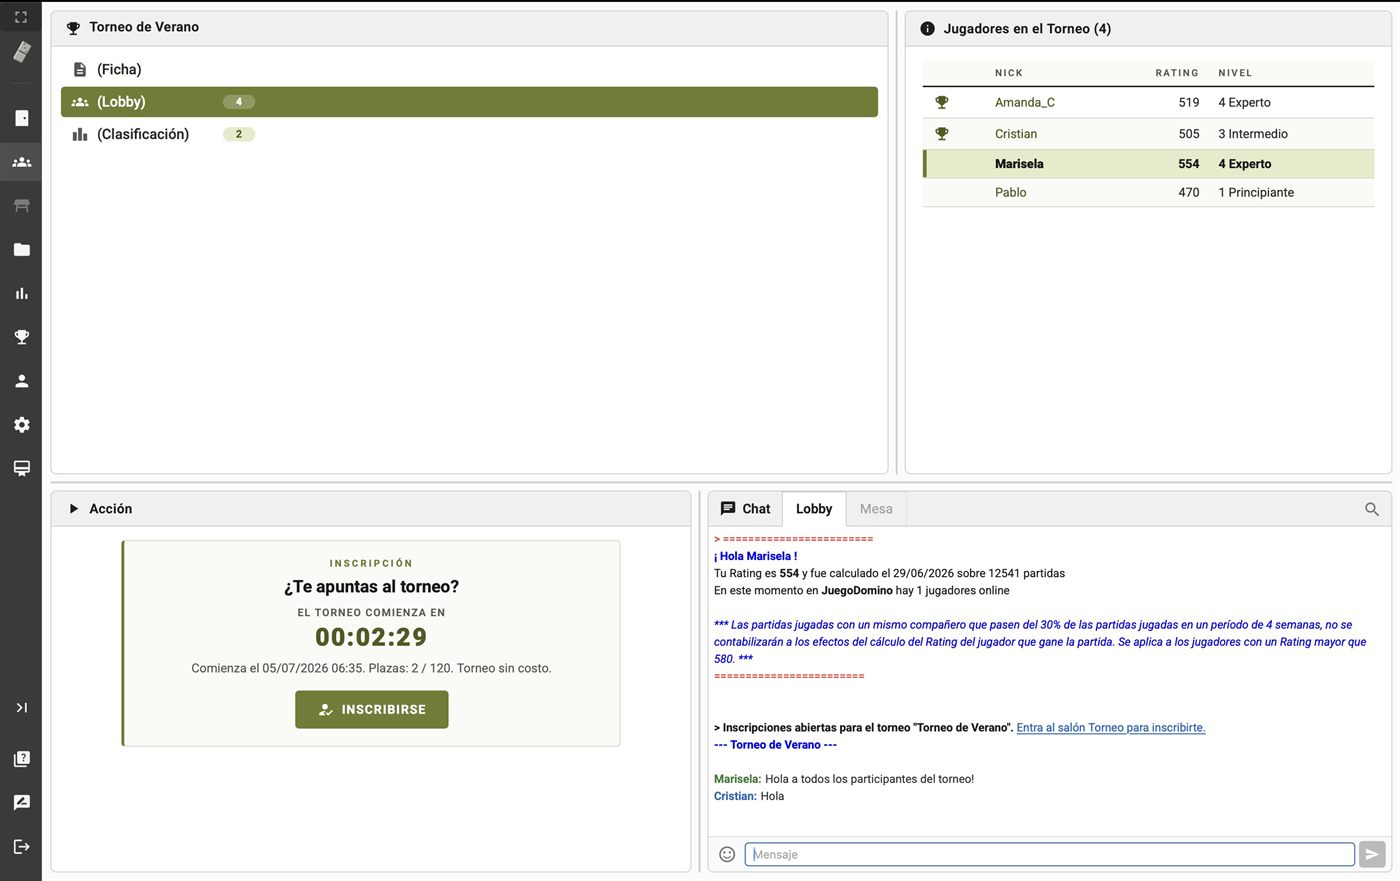This screenshot has height=881, width=1400.
Task: Switch to the Mesa chat tab
Action: tap(876, 509)
